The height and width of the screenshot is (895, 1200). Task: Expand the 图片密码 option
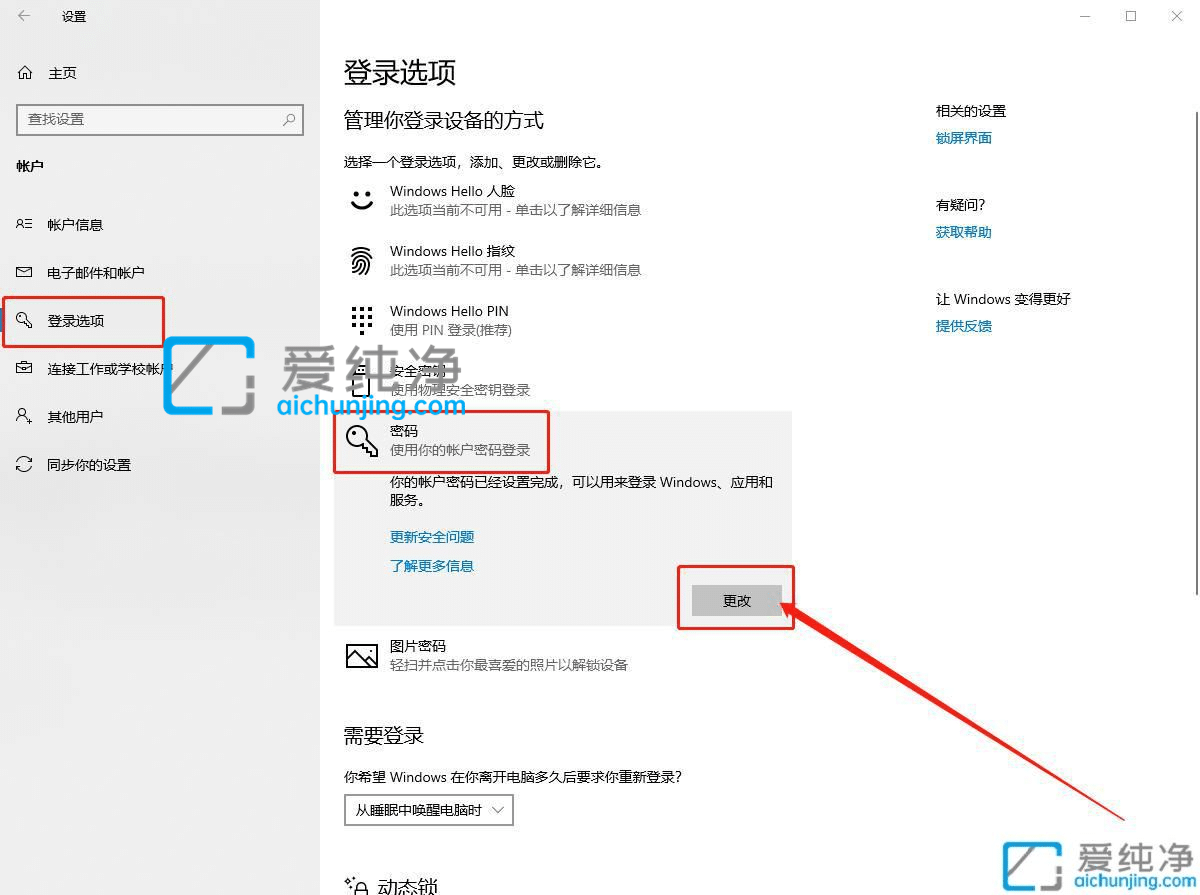[563, 655]
